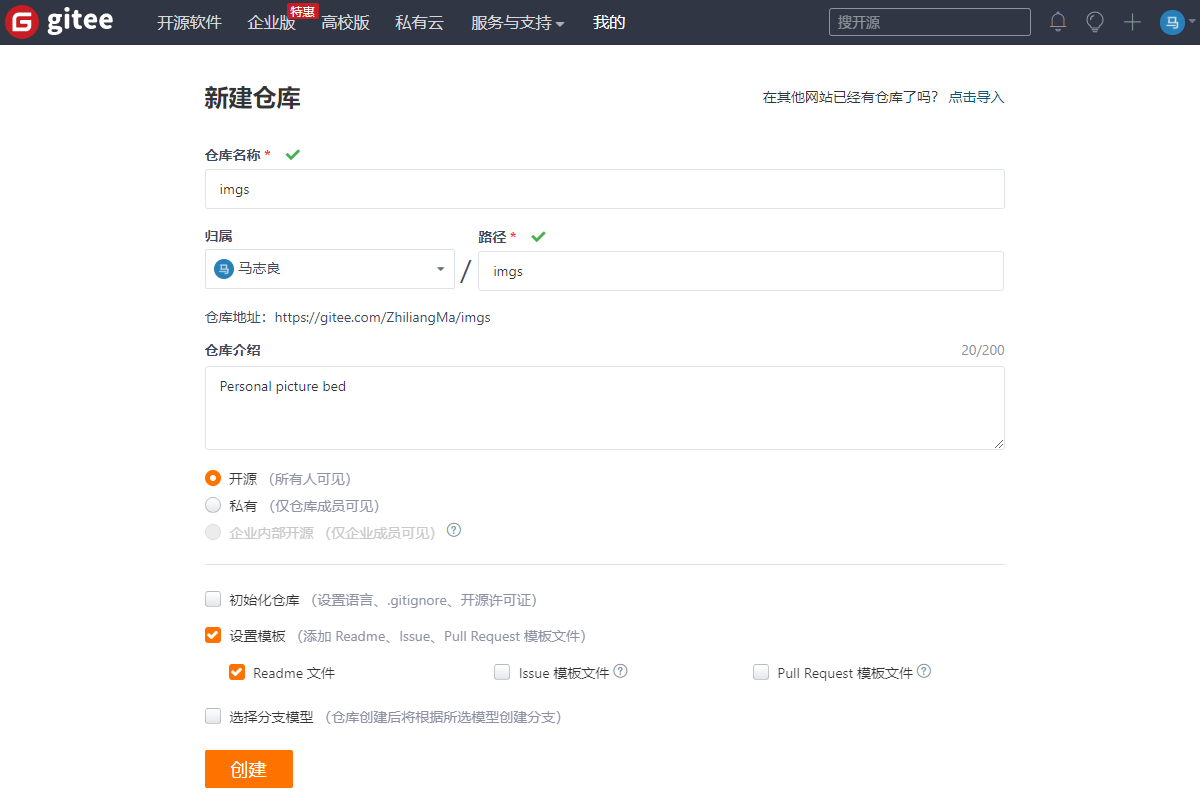This screenshot has height=800, width=1200.
Task: Click inside the 搜开源 search box
Action: (x=929, y=21)
